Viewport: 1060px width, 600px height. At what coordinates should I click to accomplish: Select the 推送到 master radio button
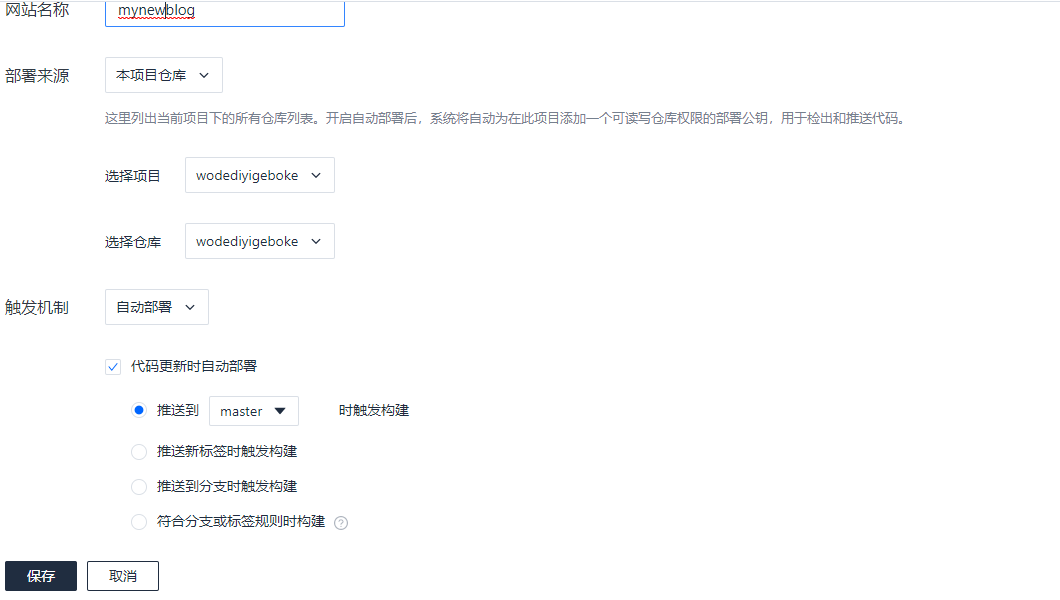tap(139, 410)
